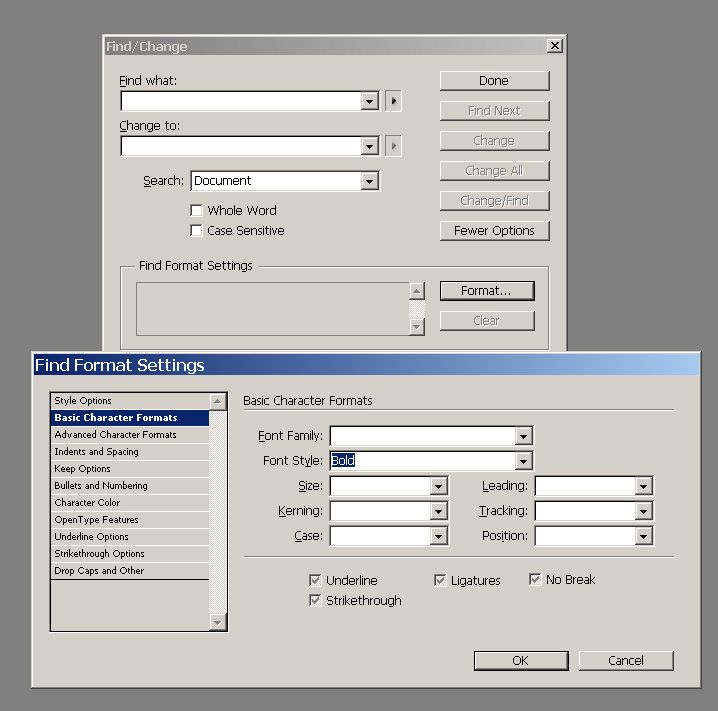Select Bullets and Numbering category
Screen dimensions: 718x711
(130, 485)
